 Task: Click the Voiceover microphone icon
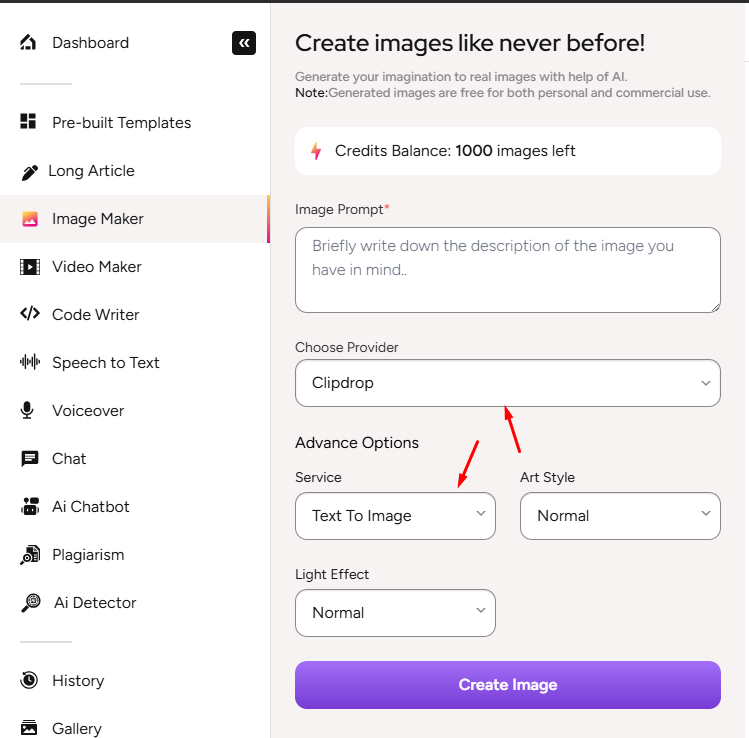(30, 410)
